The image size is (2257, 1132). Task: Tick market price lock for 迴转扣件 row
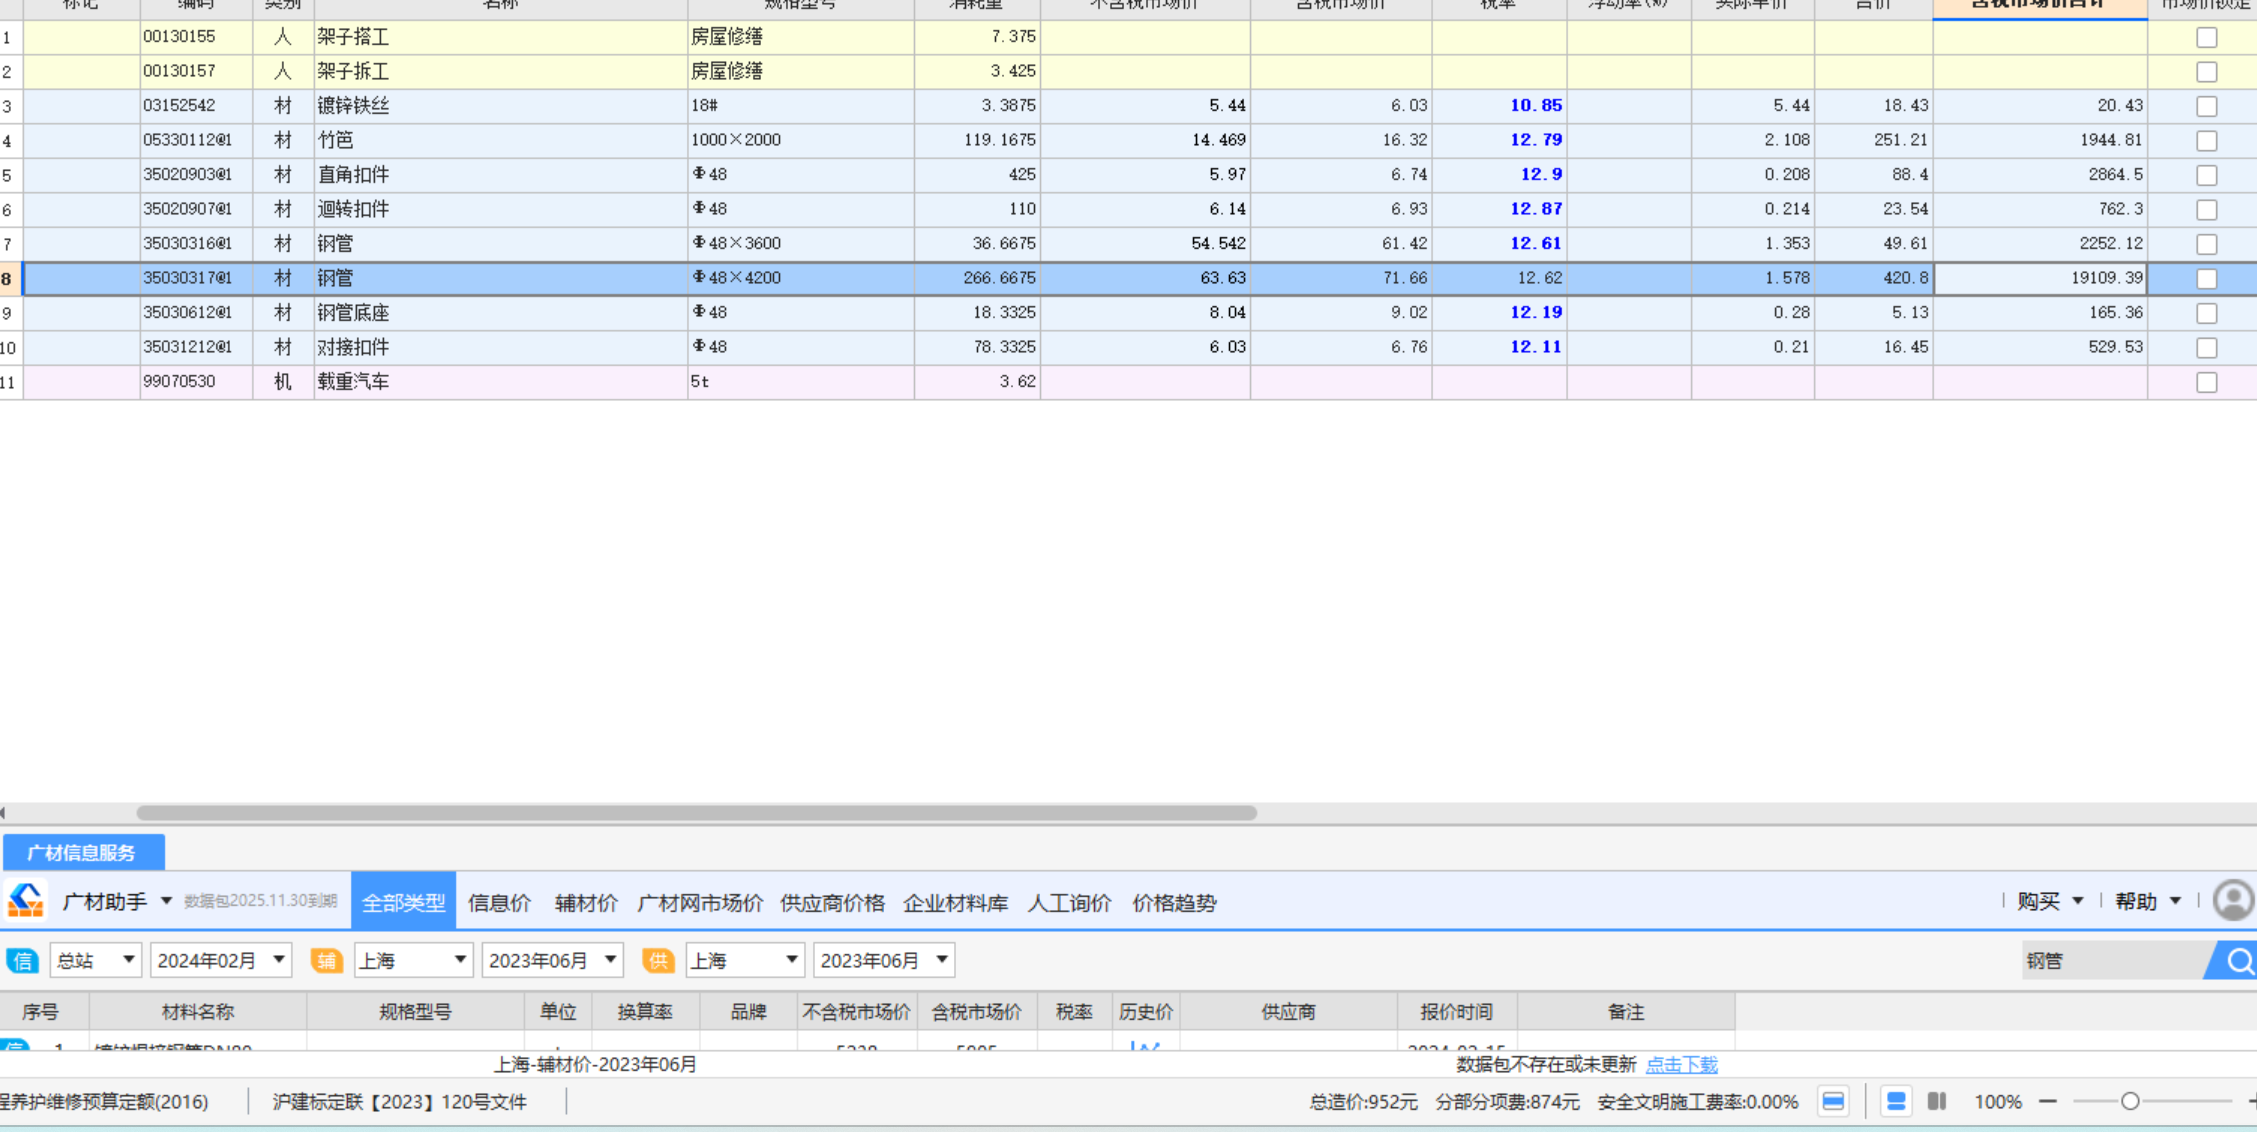[2206, 210]
